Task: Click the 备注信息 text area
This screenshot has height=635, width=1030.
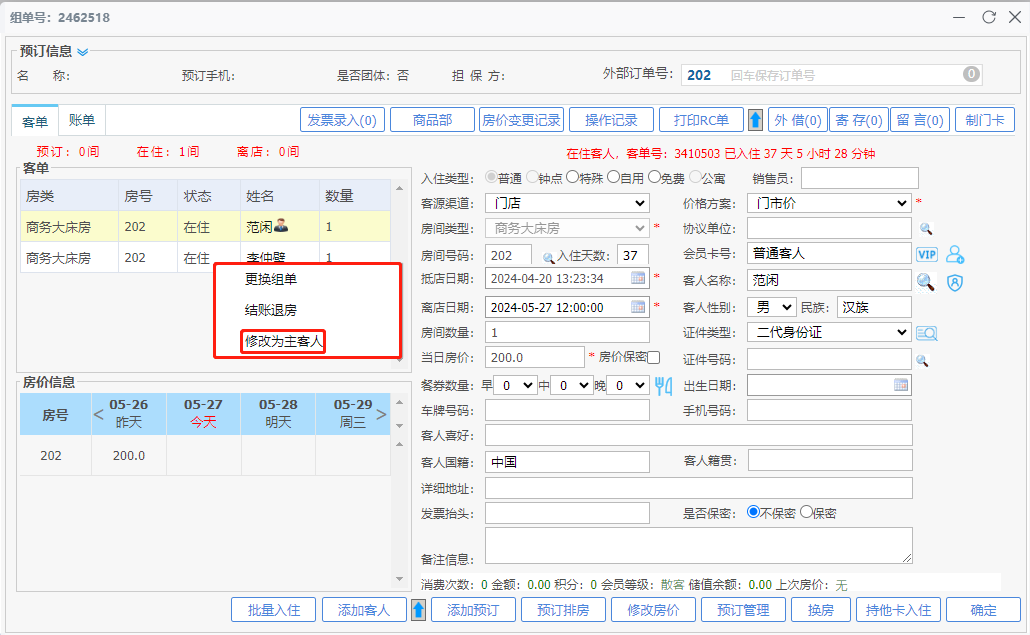Action: point(699,546)
